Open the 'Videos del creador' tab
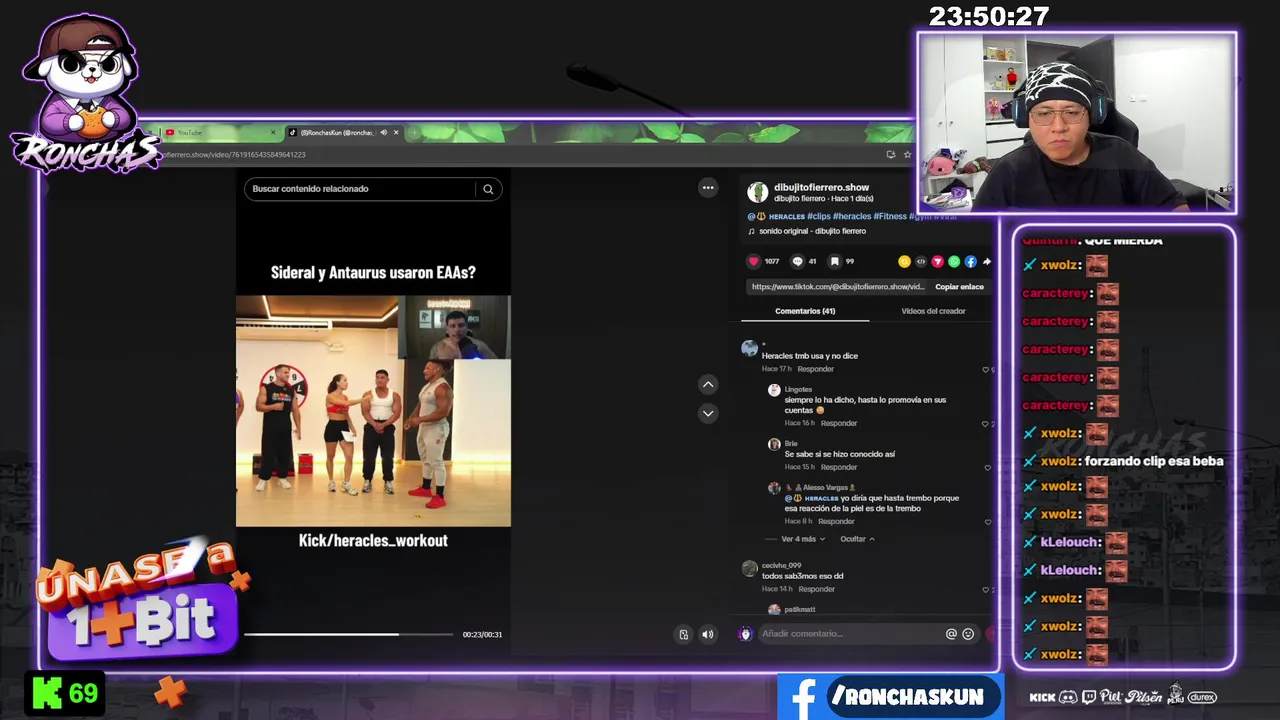The height and width of the screenshot is (720, 1280). point(933,311)
